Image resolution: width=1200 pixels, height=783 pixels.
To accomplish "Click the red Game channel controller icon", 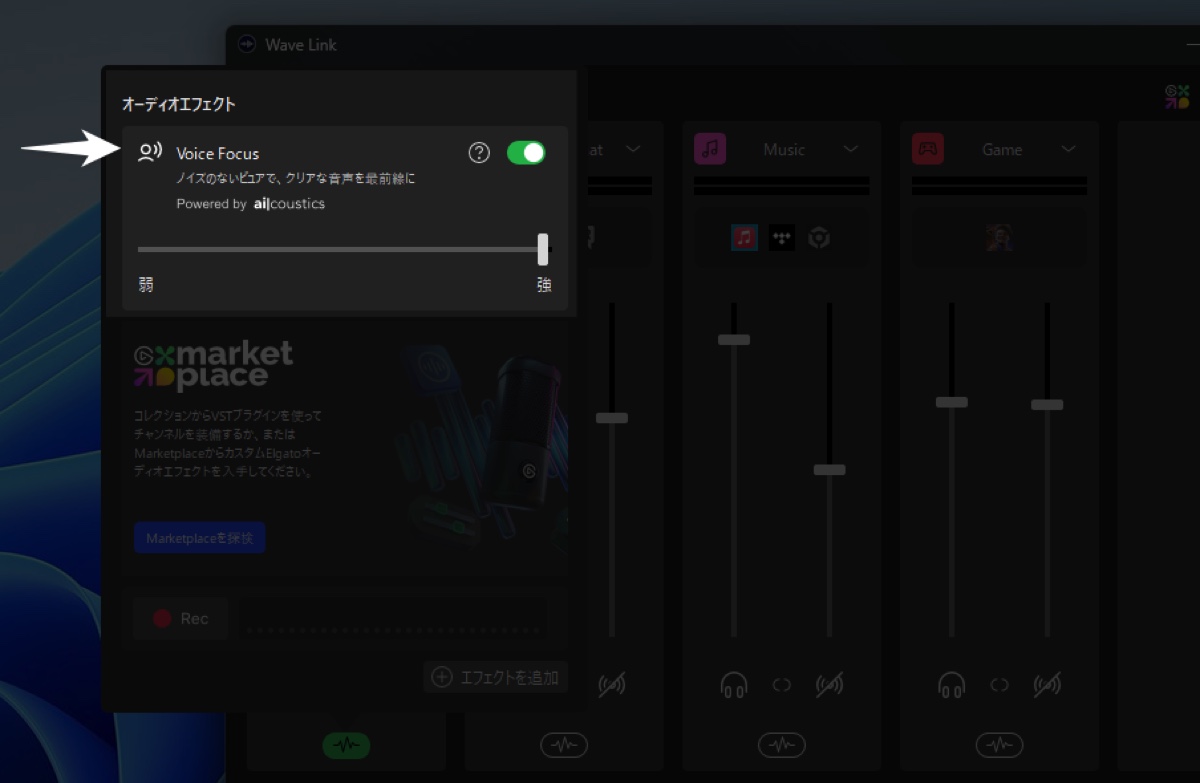I will tap(928, 149).
